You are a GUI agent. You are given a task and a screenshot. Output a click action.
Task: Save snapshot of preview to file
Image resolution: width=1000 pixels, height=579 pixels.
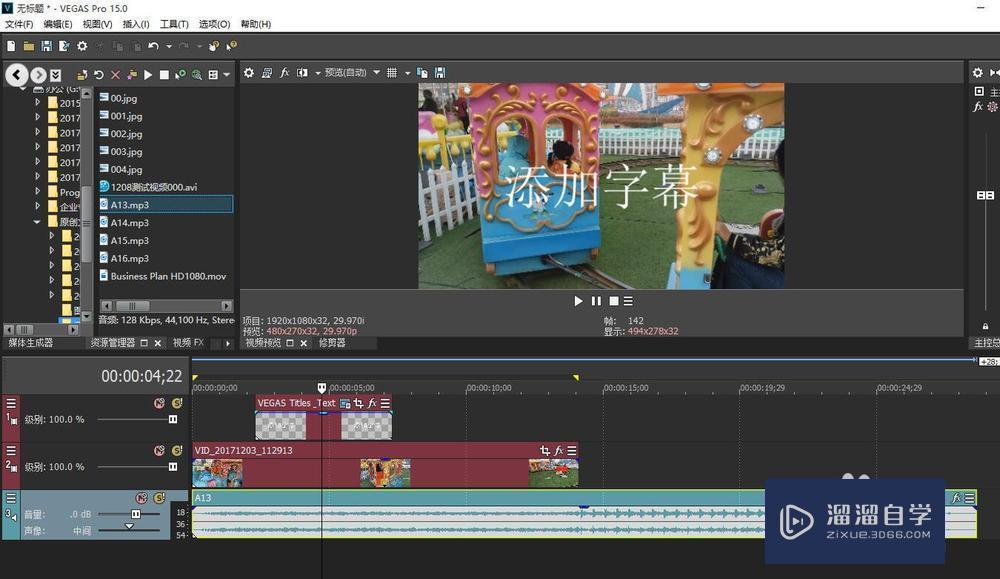point(440,73)
